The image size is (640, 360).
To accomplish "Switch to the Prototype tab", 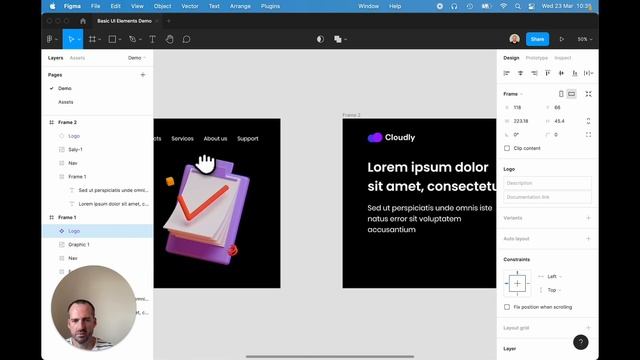I will pos(537,58).
